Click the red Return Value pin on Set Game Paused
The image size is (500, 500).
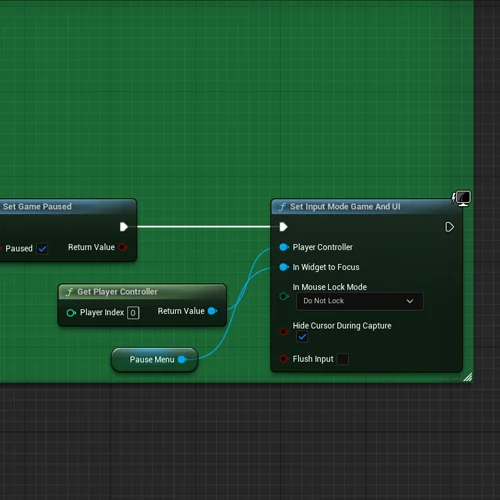click(123, 247)
